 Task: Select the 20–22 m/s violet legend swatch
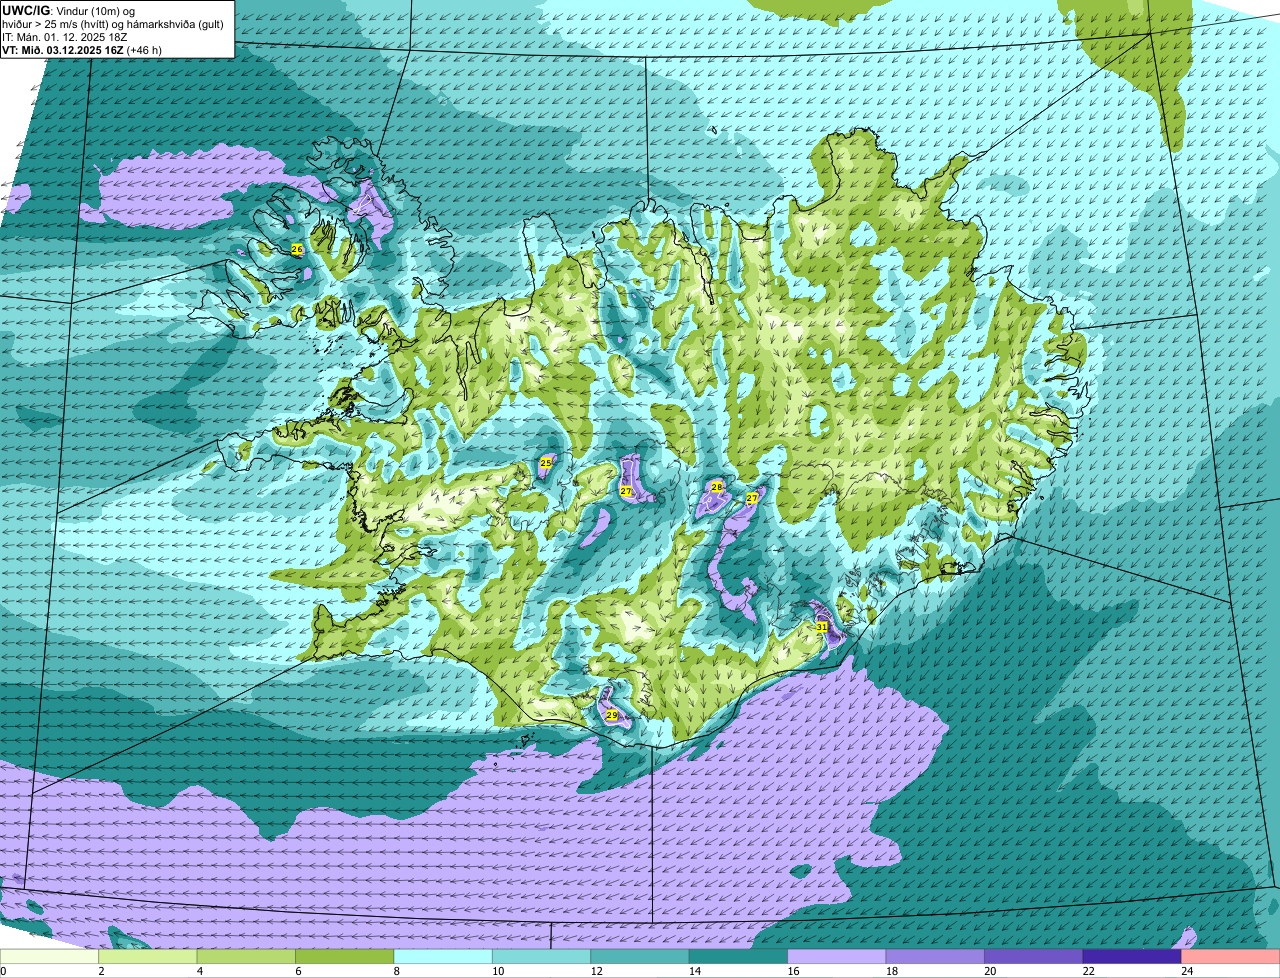1034,957
